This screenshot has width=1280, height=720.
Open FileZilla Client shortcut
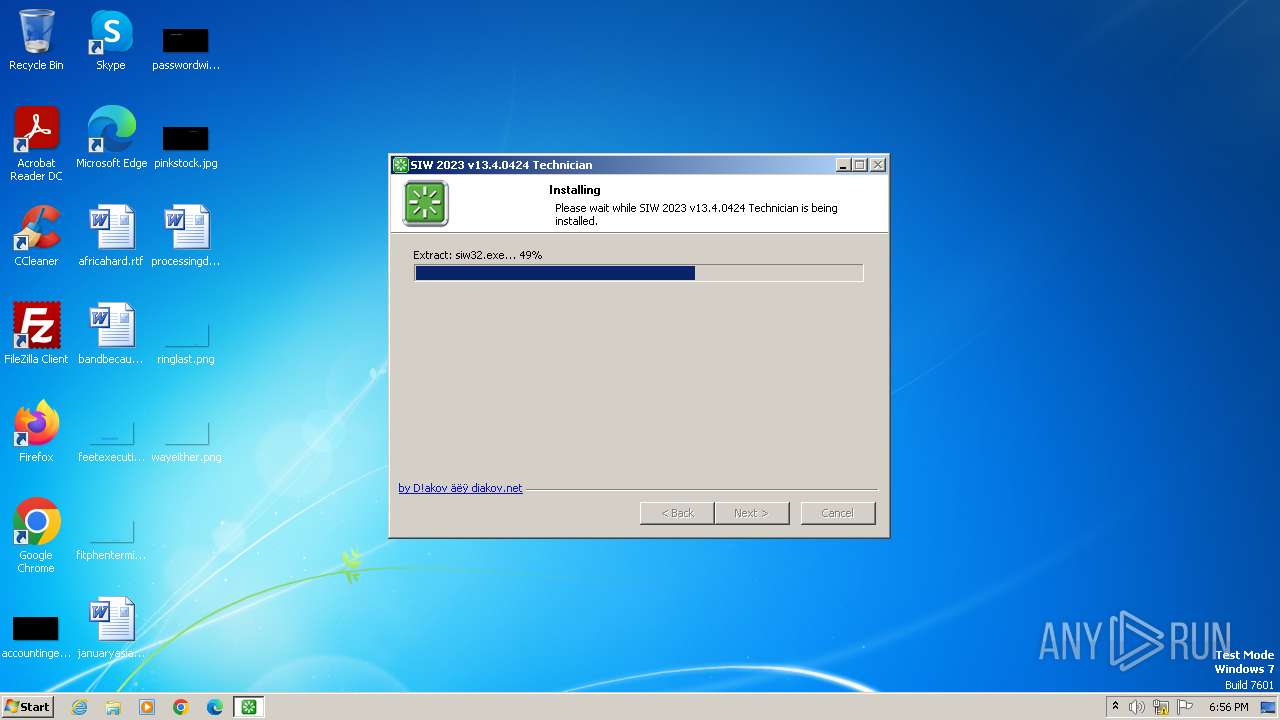36,334
